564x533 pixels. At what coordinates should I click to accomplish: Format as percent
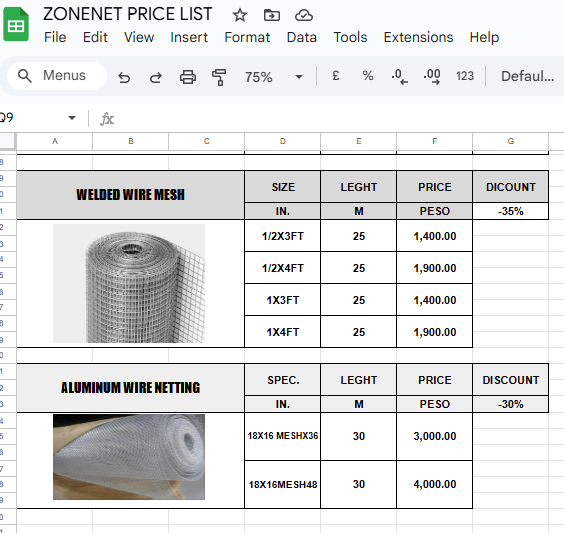368,76
